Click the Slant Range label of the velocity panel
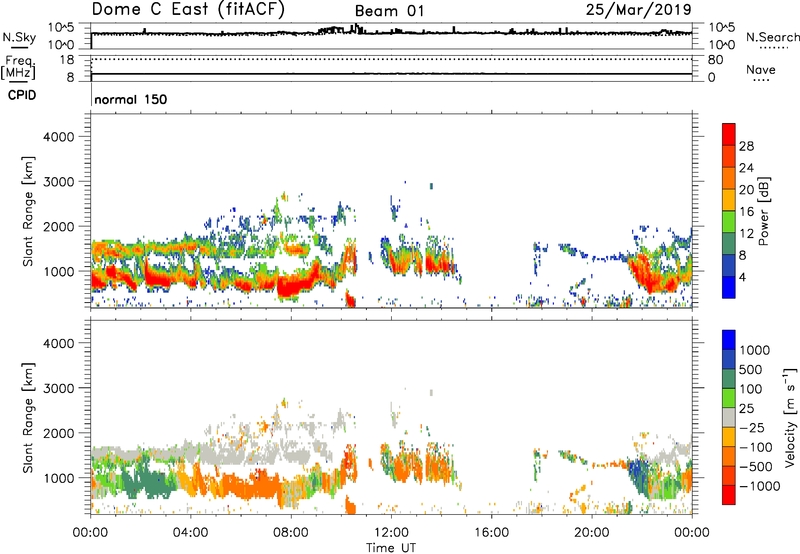This screenshot has width=800, height=554. point(28,418)
